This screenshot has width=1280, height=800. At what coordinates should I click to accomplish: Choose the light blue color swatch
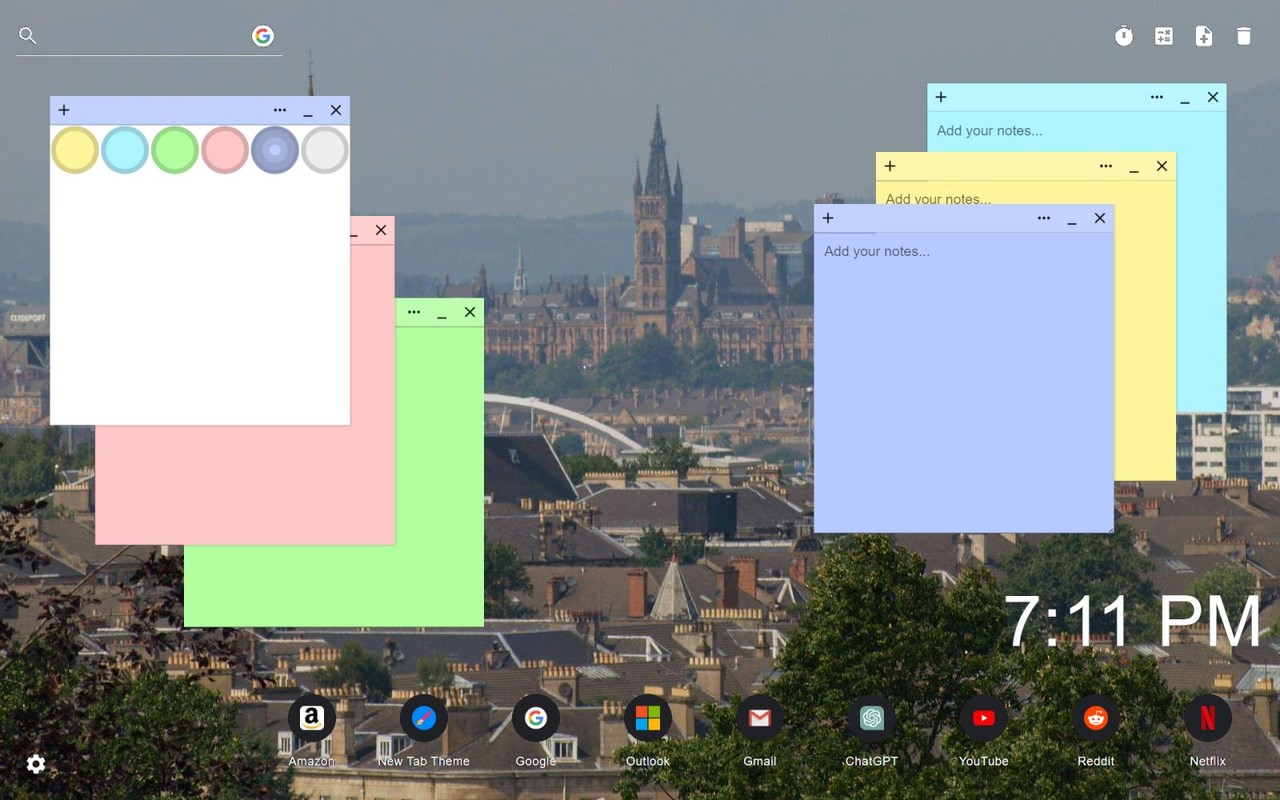tap(125, 150)
